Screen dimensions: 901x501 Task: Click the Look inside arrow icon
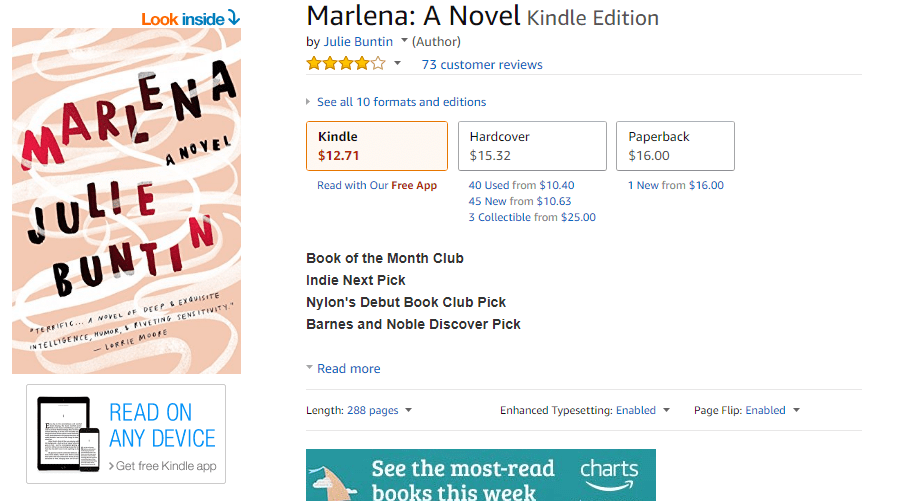tap(233, 17)
